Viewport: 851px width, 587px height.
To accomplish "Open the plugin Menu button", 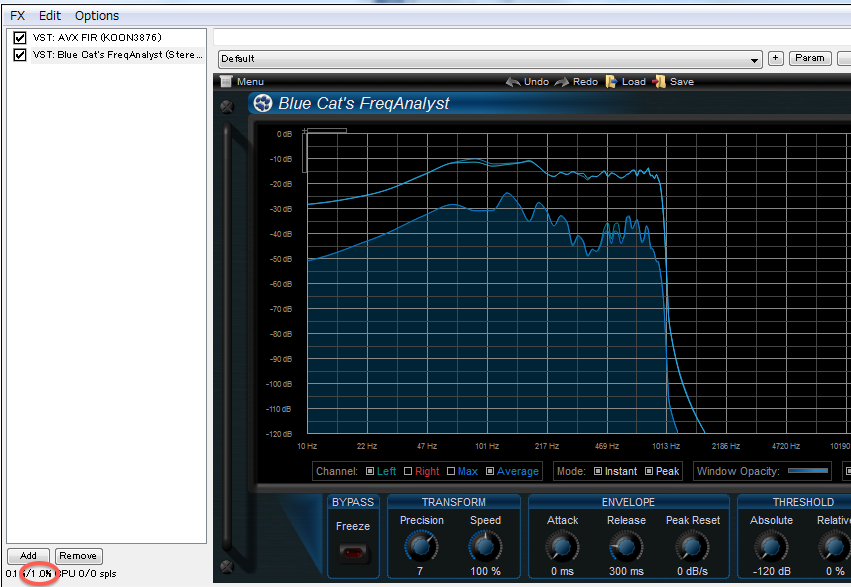I will tap(250, 81).
